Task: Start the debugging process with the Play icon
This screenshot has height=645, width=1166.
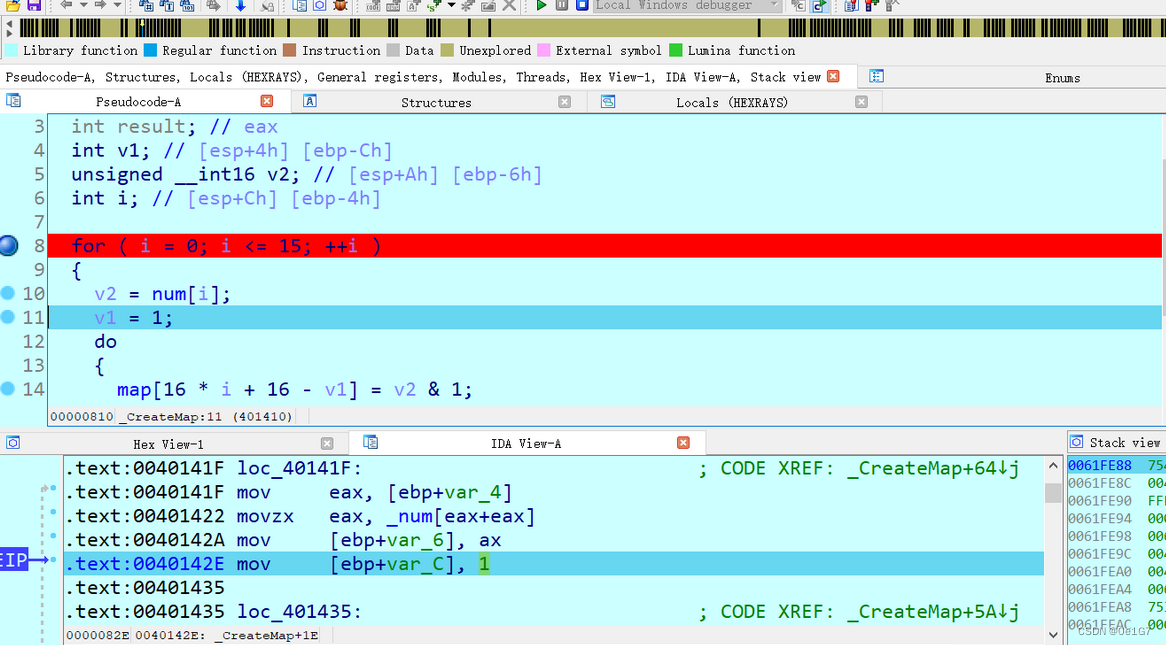Action: click(541, 6)
